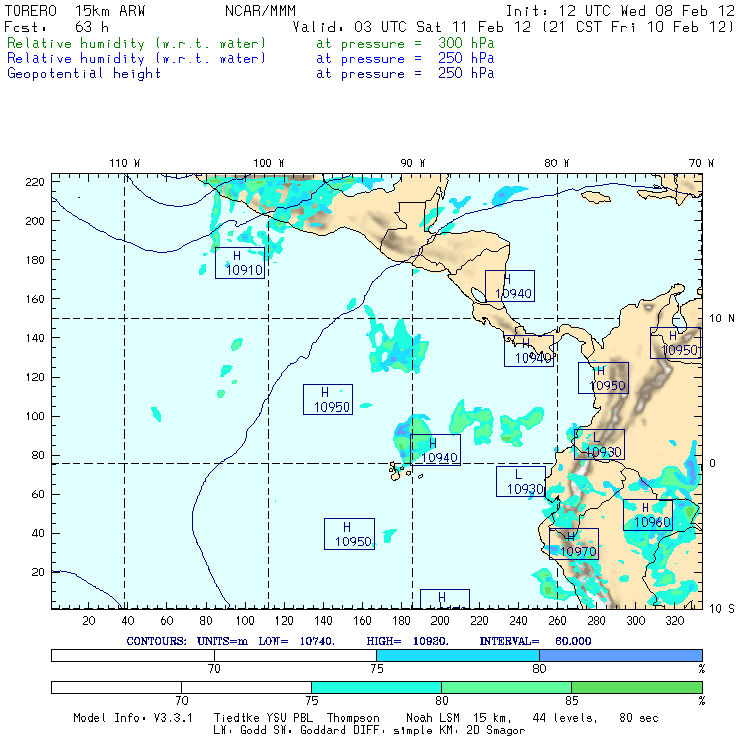Click the H 10910 high pressure label
This screenshot has width=740, height=740.
coord(240,263)
